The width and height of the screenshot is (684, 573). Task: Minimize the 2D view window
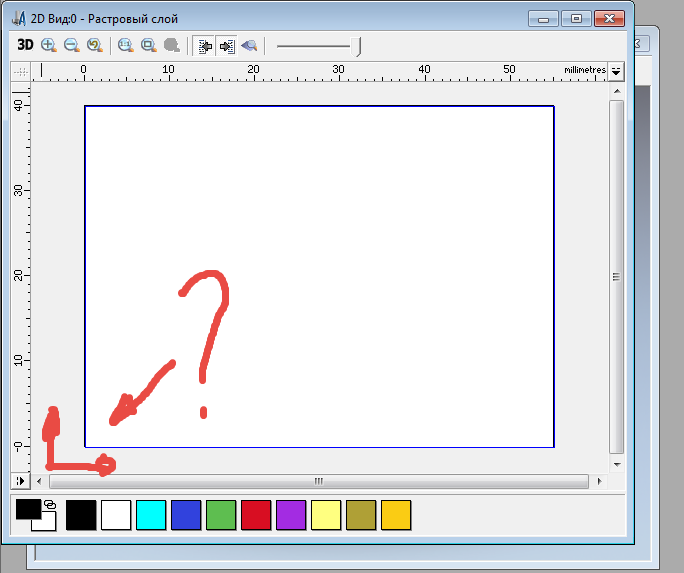tap(543, 19)
